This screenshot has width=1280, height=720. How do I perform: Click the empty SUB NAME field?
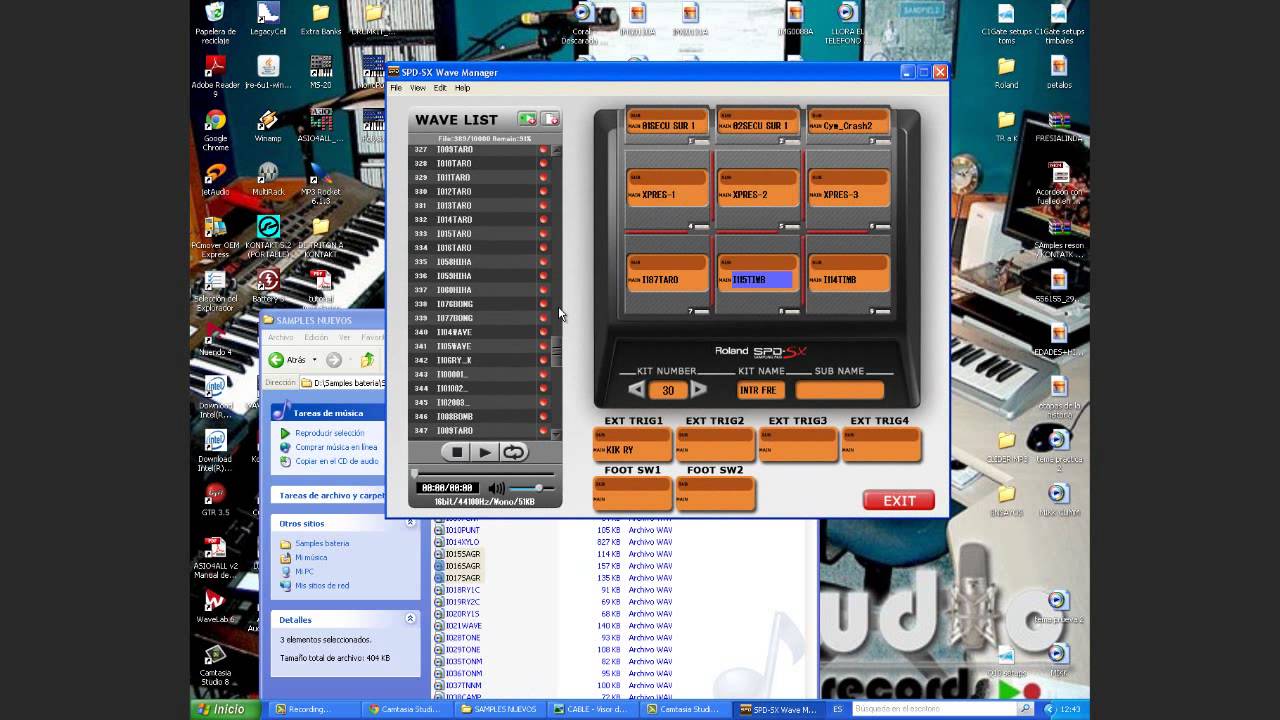coord(840,390)
